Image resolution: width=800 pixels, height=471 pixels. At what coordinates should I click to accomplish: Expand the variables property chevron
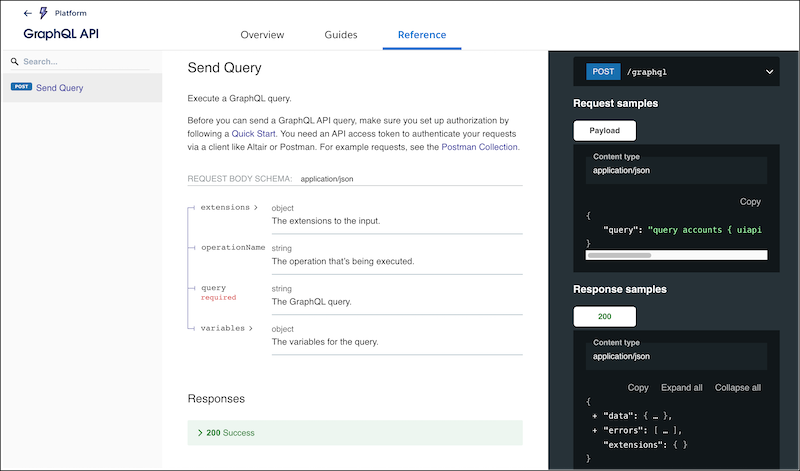click(251, 328)
